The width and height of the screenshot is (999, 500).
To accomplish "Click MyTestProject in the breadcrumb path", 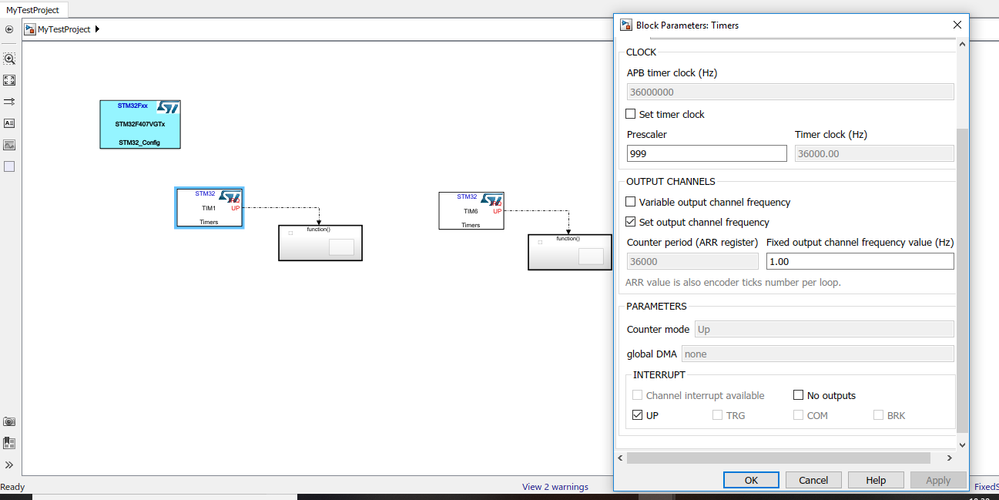I will point(64,29).
